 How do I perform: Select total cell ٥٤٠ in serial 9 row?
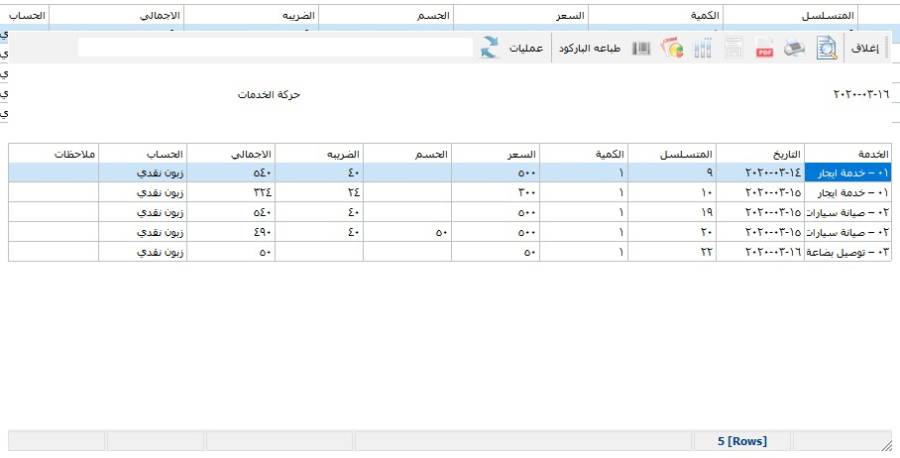(x=231, y=173)
